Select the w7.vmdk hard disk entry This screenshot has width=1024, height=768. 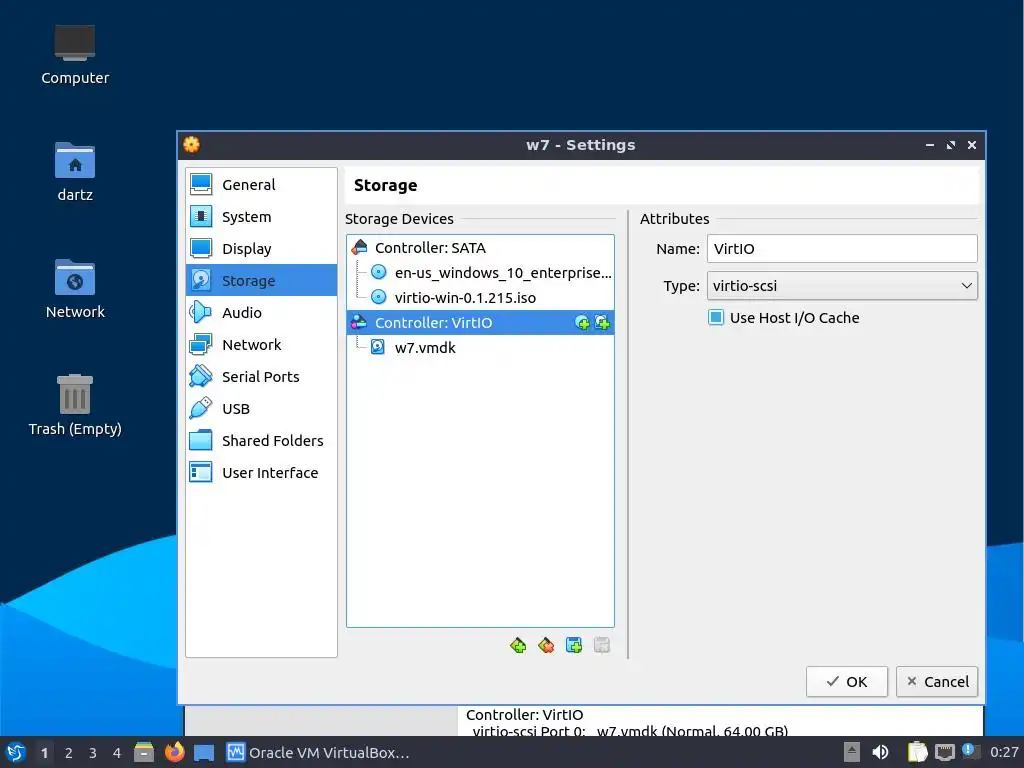pyautogui.click(x=491, y=347)
